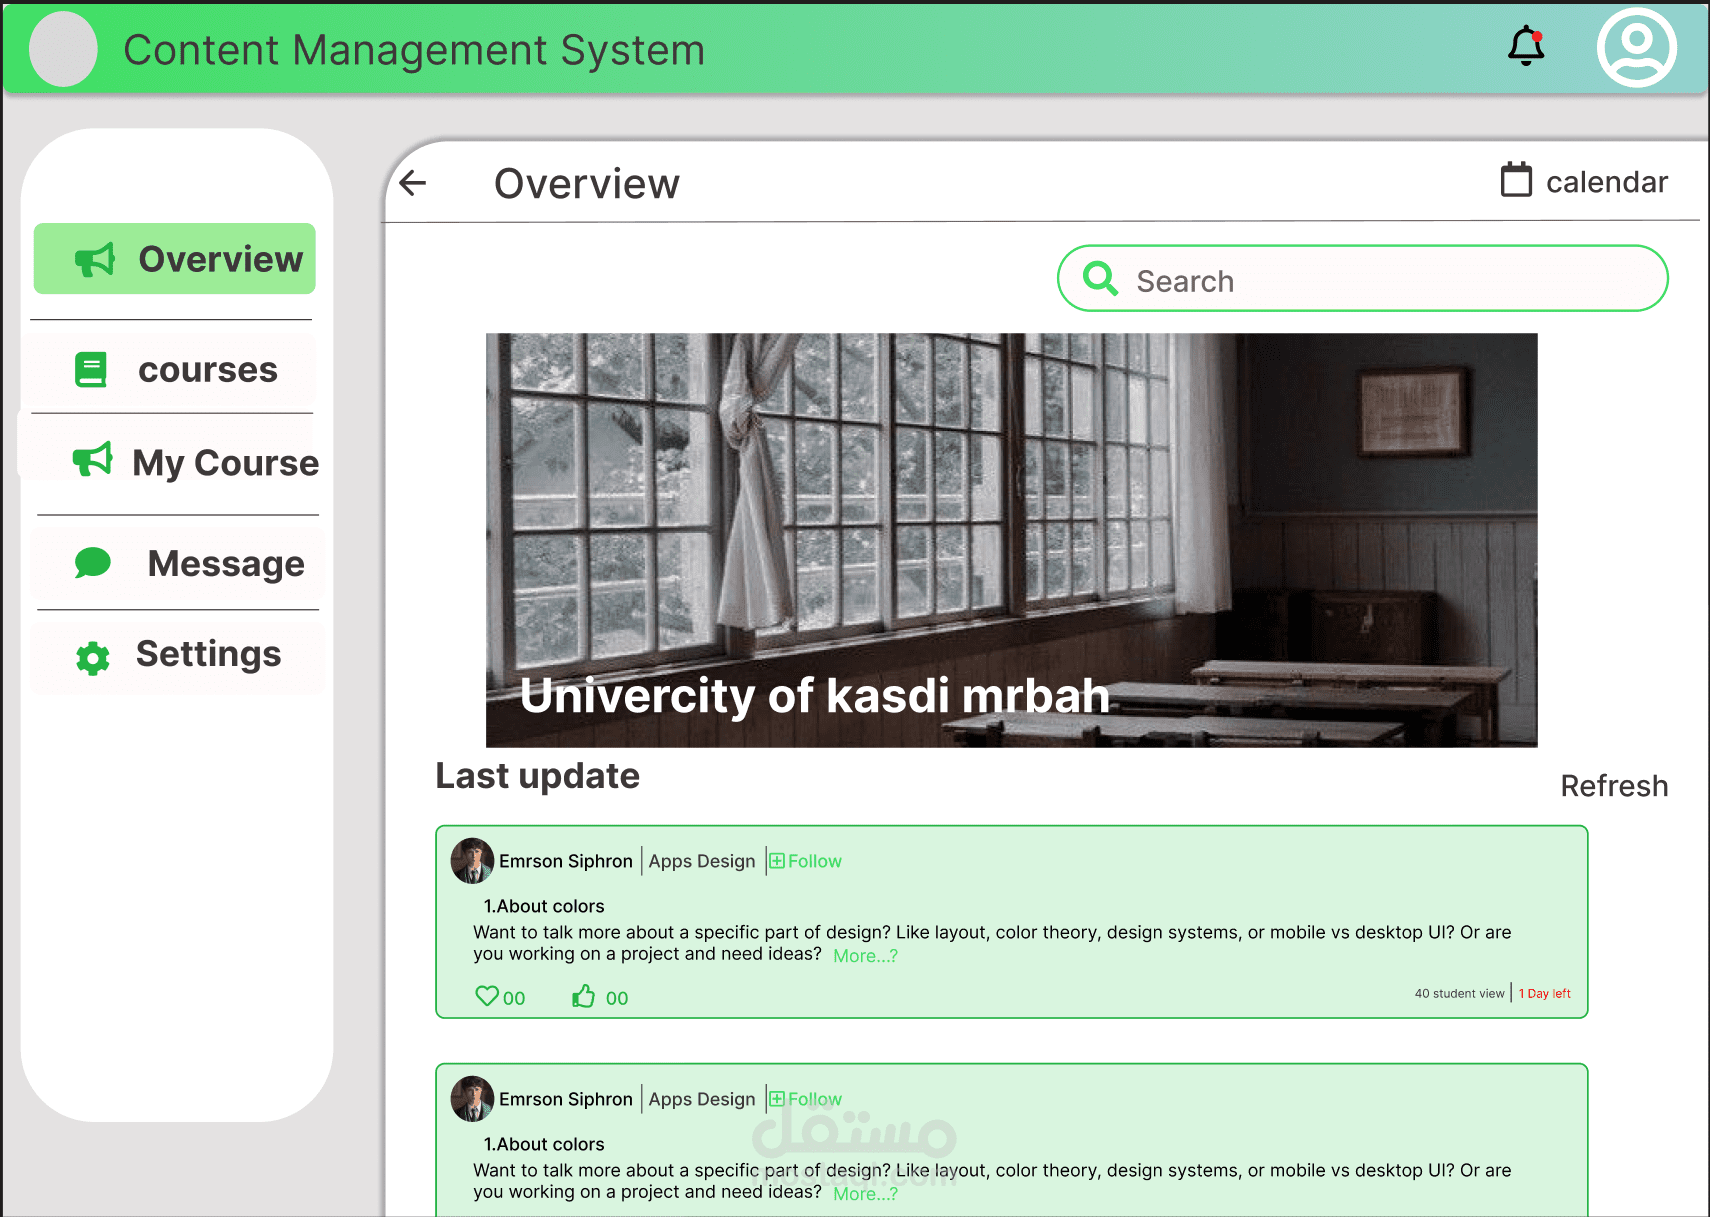Click the gear icon beside Settings
1710x1217 pixels.
point(93,657)
